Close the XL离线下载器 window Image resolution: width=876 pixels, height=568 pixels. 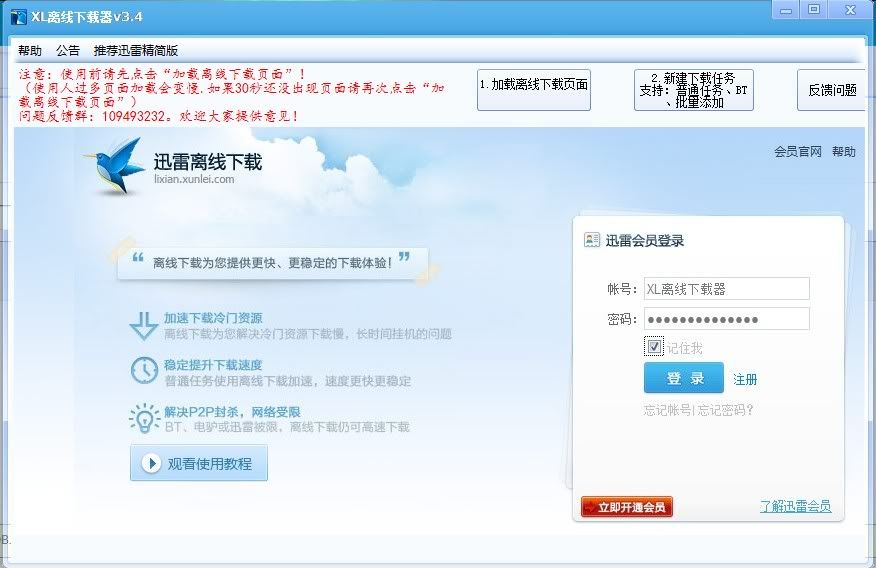[x=850, y=9]
